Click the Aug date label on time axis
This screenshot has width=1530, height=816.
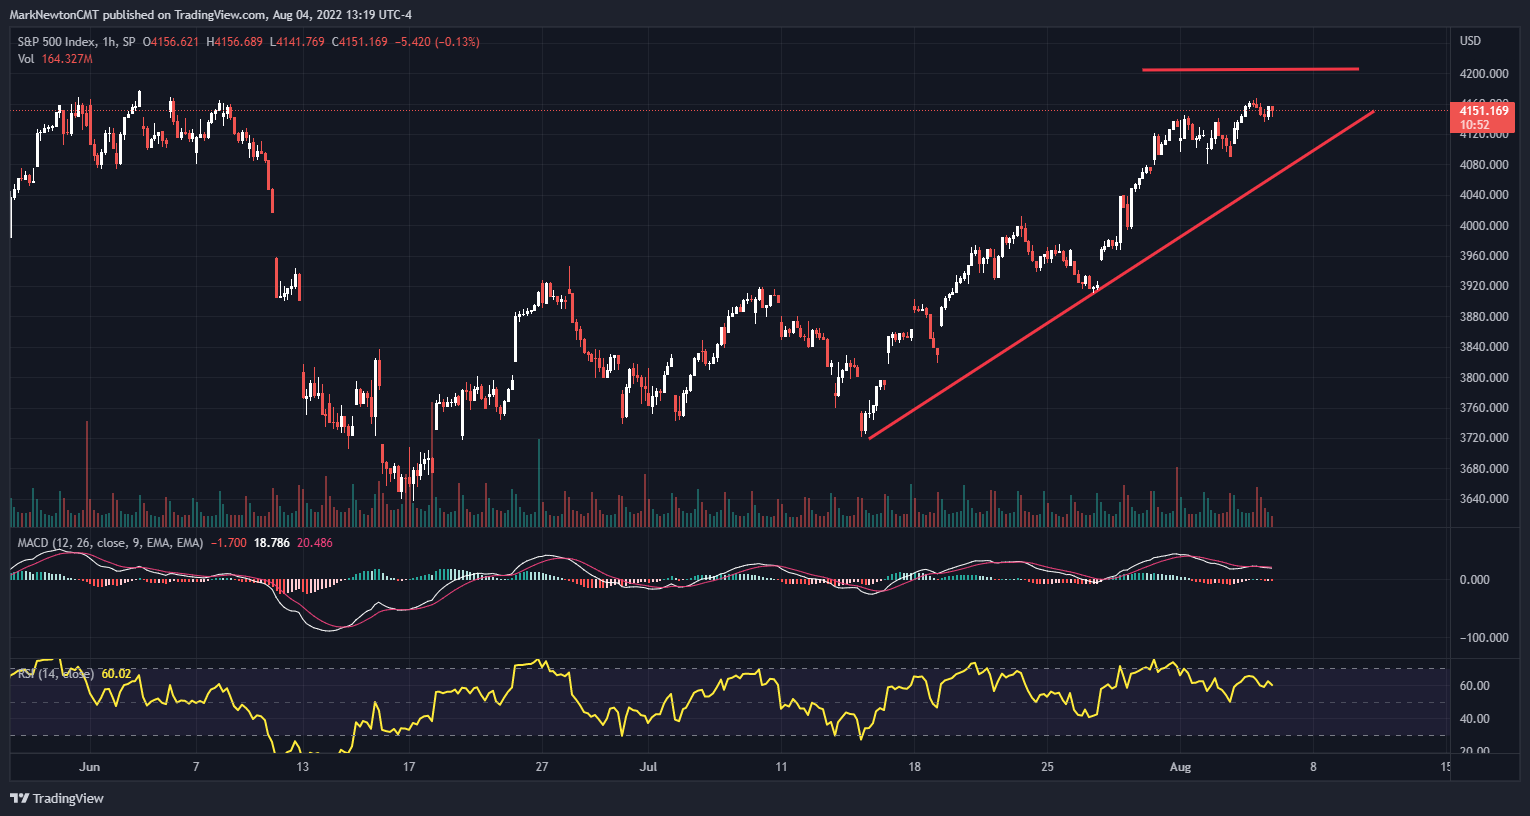[x=1180, y=767]
